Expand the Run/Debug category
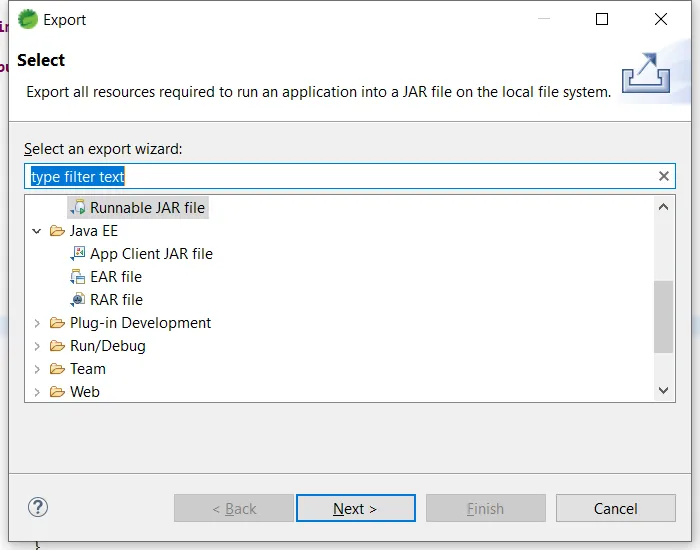The image size is (700, 550). [x=37, y=346]
